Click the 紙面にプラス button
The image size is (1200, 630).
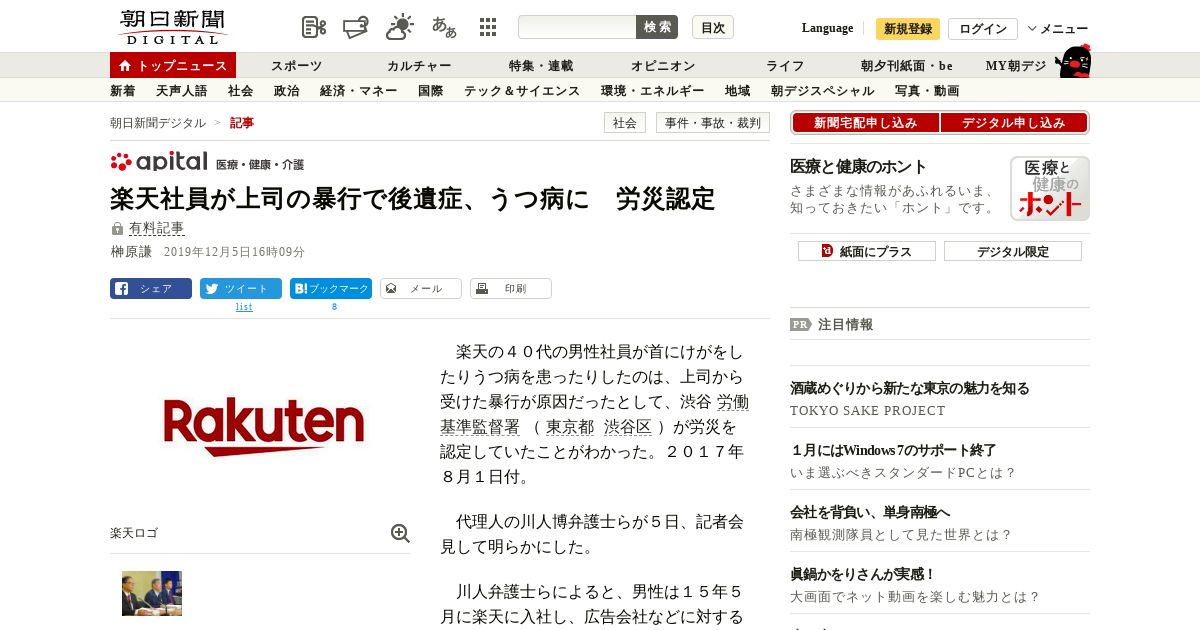(x=867, y=251)
